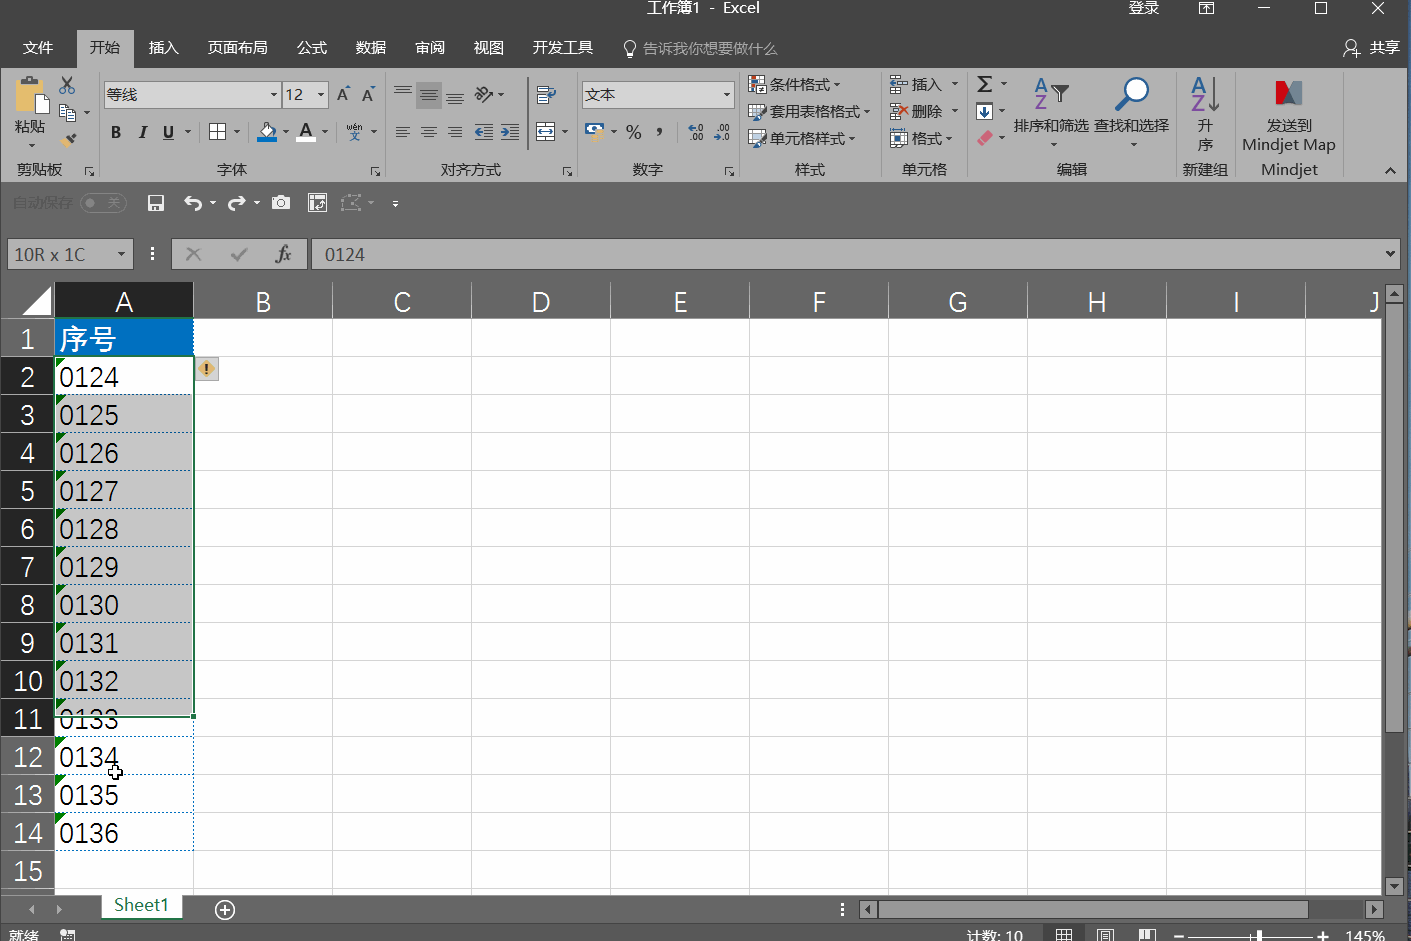This screenshot has height=941, width=1411.
Task: Click the Increase Indent icon
Action: click(510, 132)
